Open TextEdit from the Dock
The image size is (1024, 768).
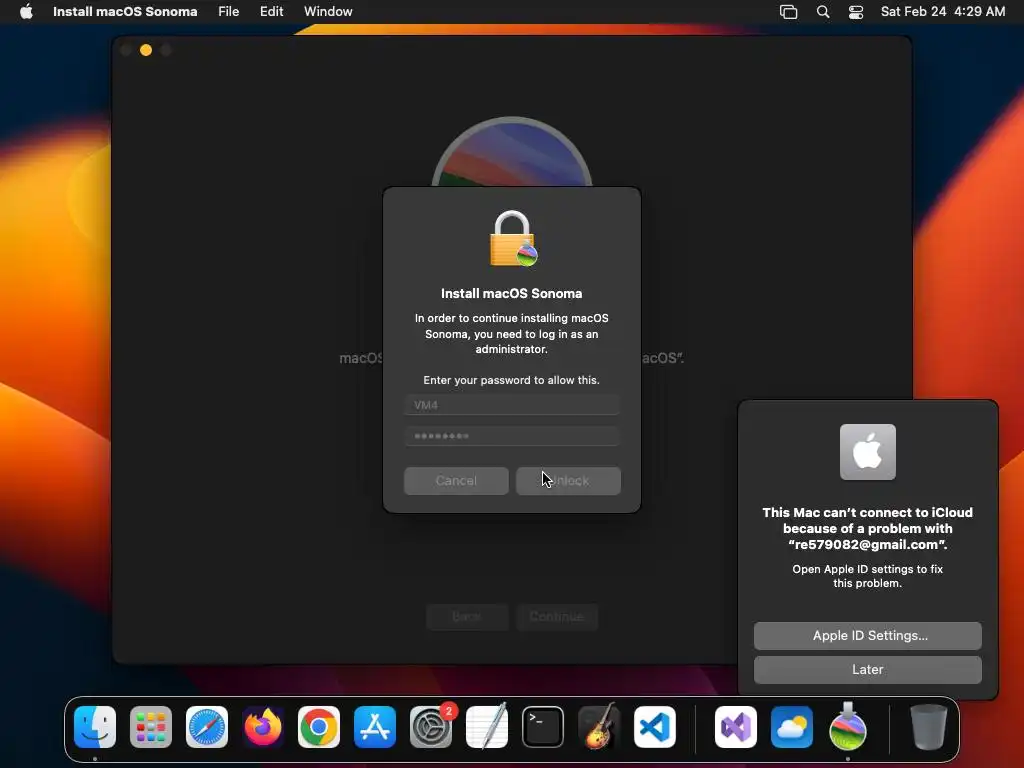(487, 727)
